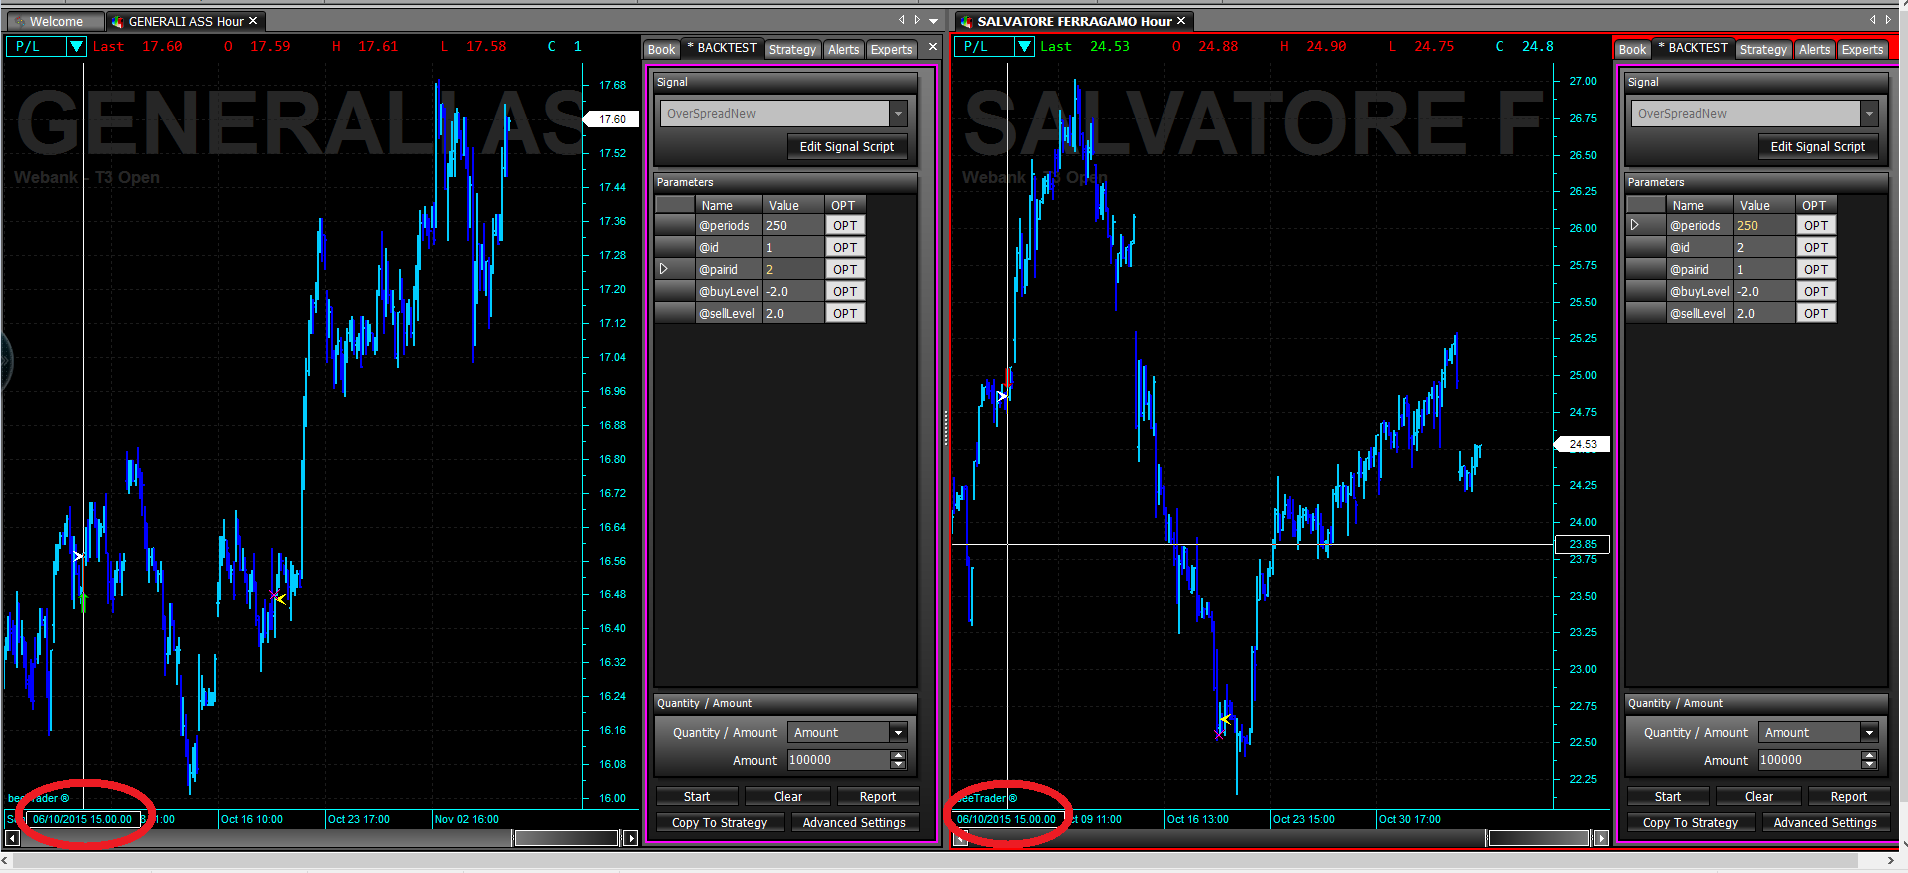This screenshot has width=1908, height=873.
Task: Close the left backtest side panel
Action: click(933, 47)
